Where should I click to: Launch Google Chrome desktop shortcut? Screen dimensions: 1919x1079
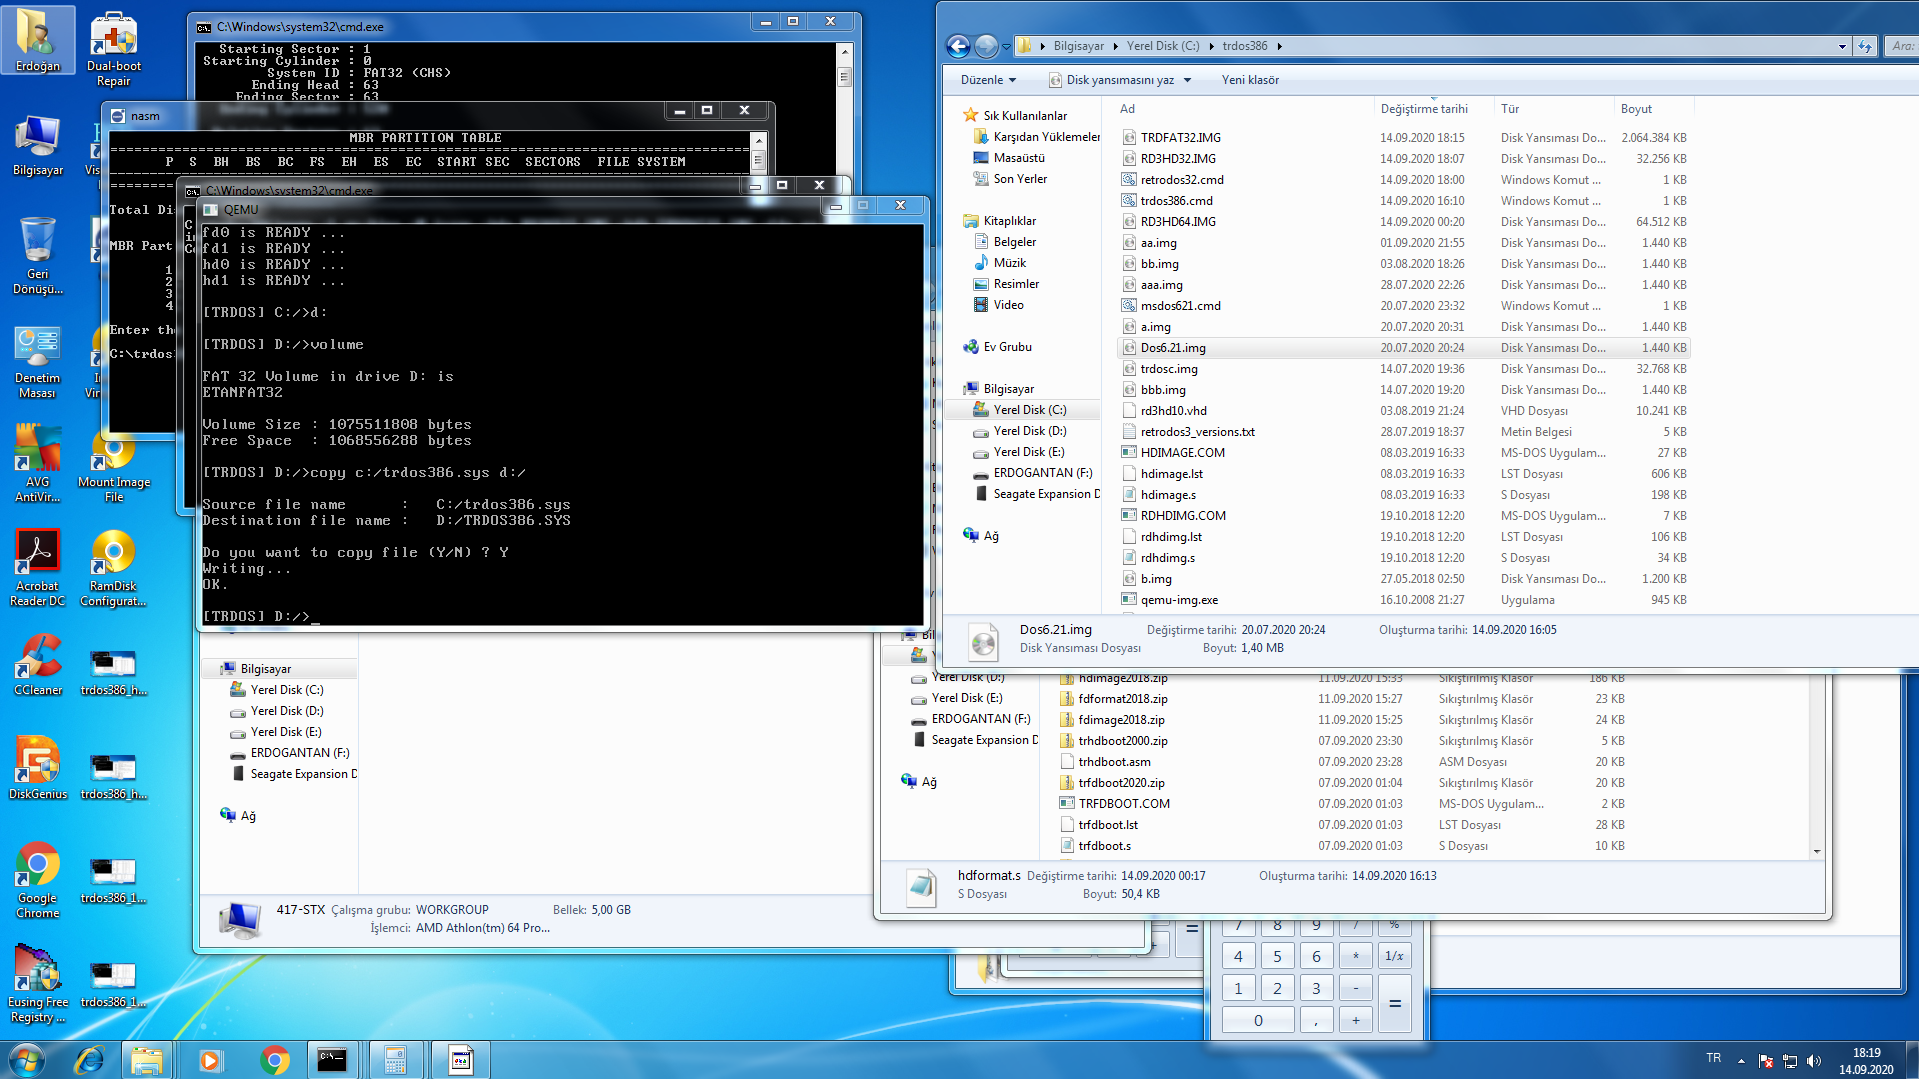pos(38,880)
